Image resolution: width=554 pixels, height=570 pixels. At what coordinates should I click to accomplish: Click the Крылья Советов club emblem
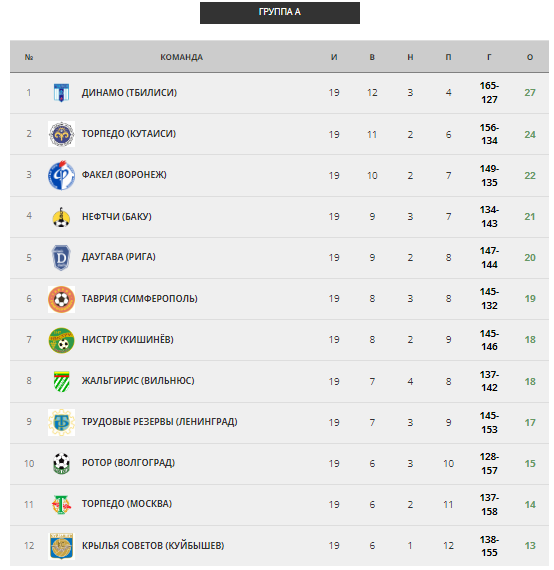click(x=61, y=546)
